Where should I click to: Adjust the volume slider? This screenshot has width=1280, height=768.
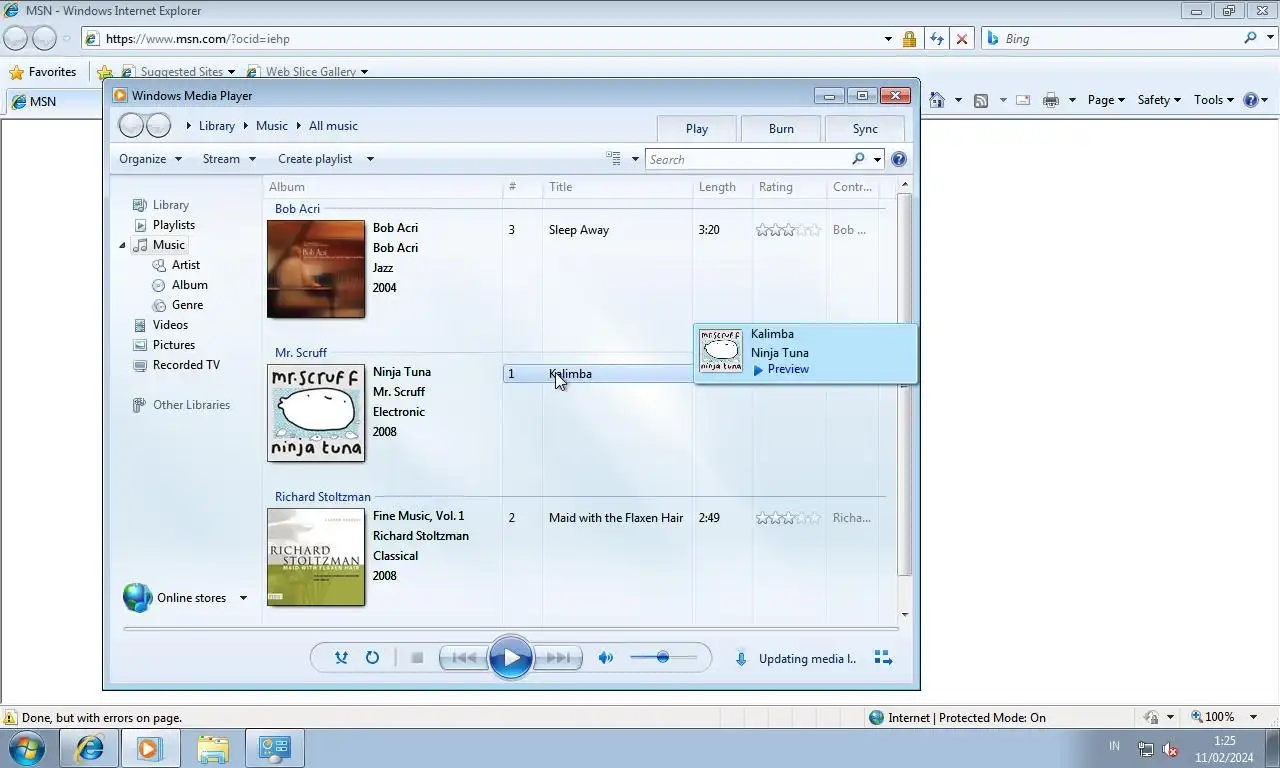pos(663,657)
